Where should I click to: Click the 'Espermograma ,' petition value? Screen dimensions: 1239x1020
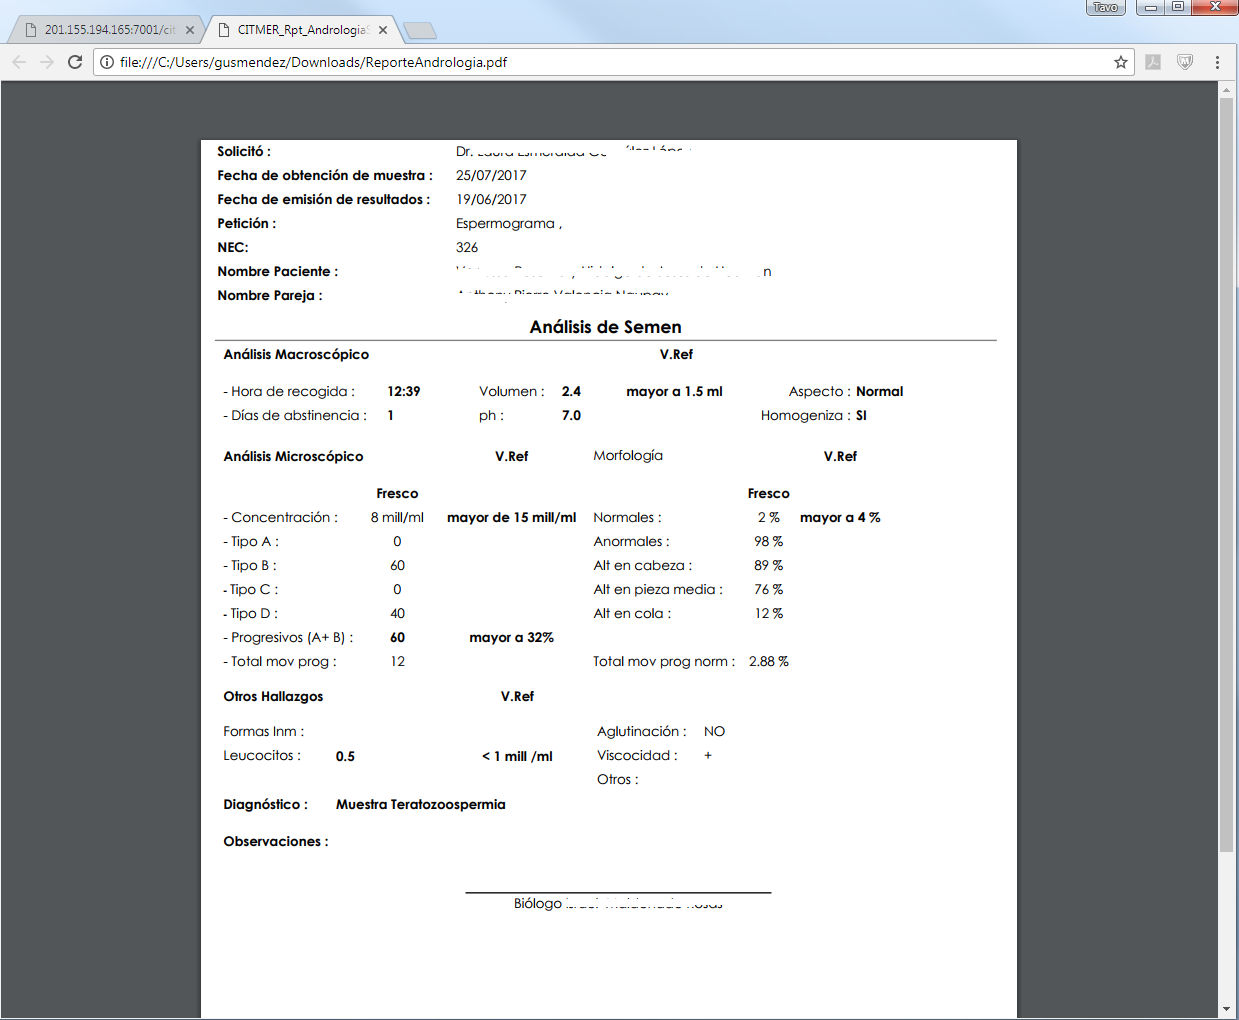(509, 224)
